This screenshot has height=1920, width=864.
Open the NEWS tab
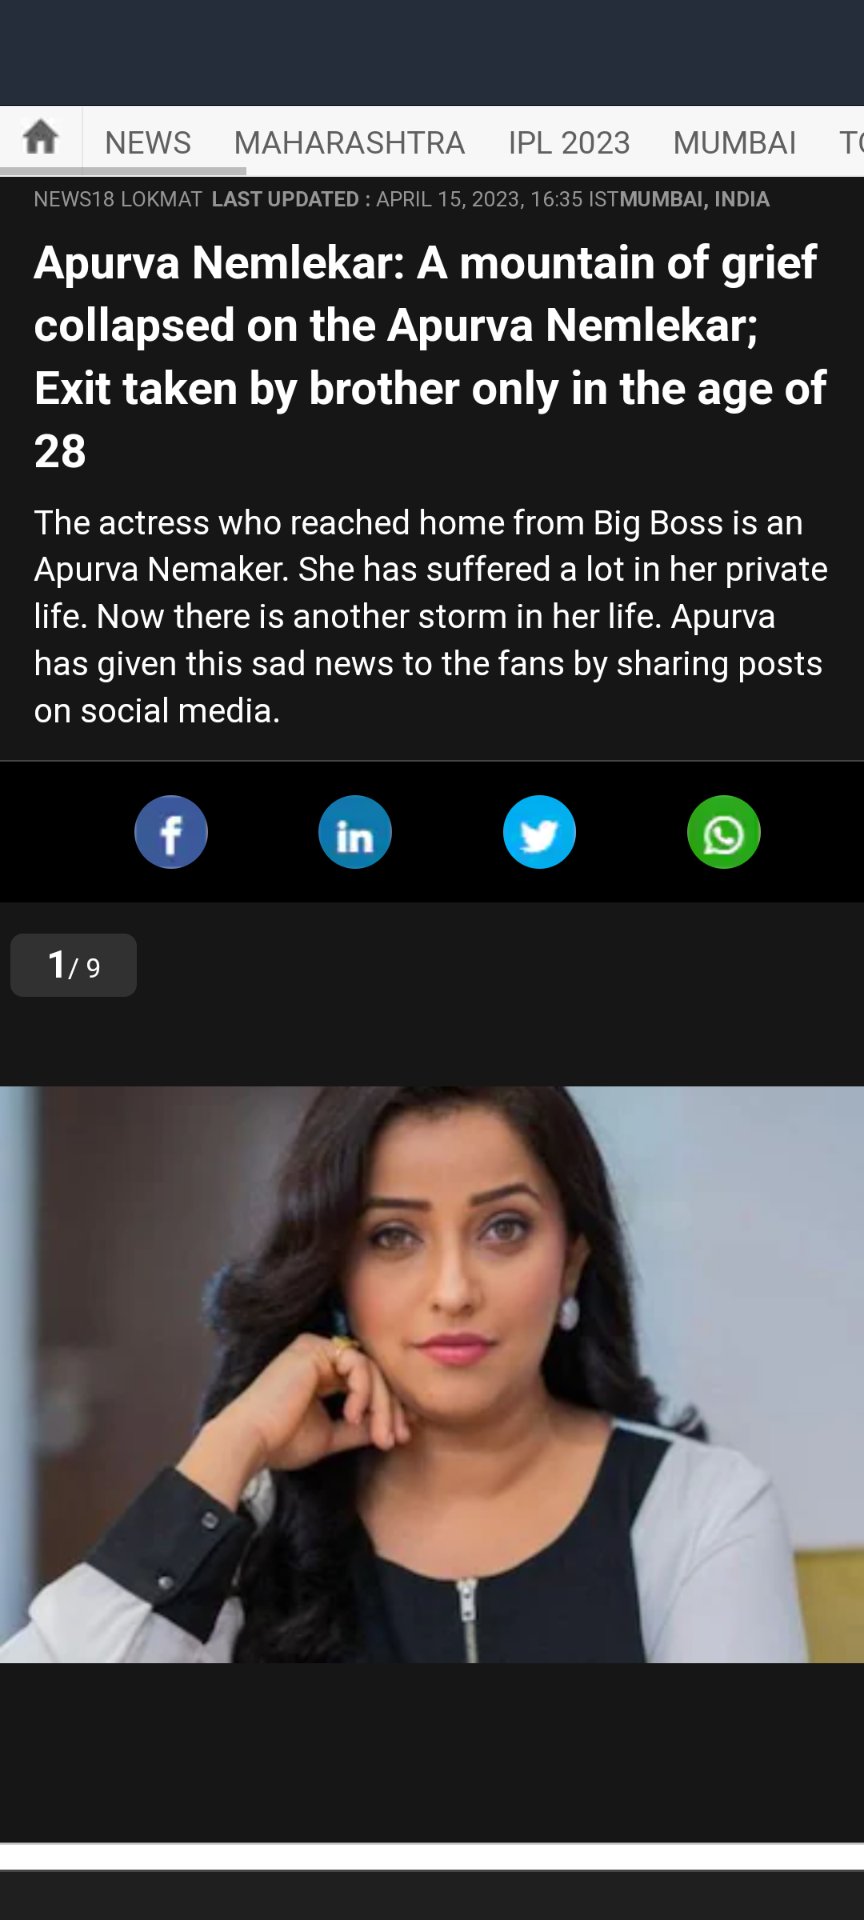(148, 143)
